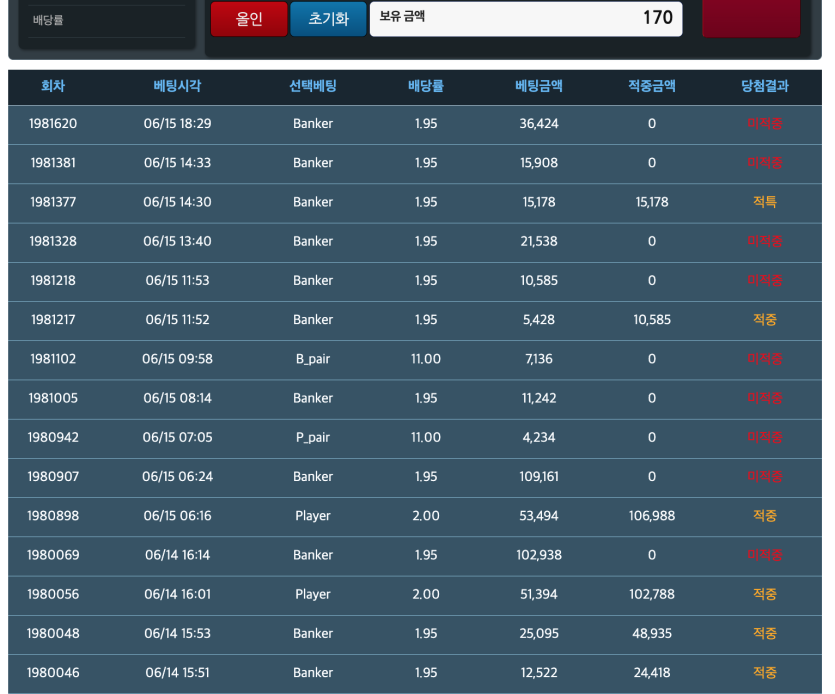This screenshot has height=694, width=835.
Task: Click odds 11.00 in row 1980942
Action: tap(425, 437)
